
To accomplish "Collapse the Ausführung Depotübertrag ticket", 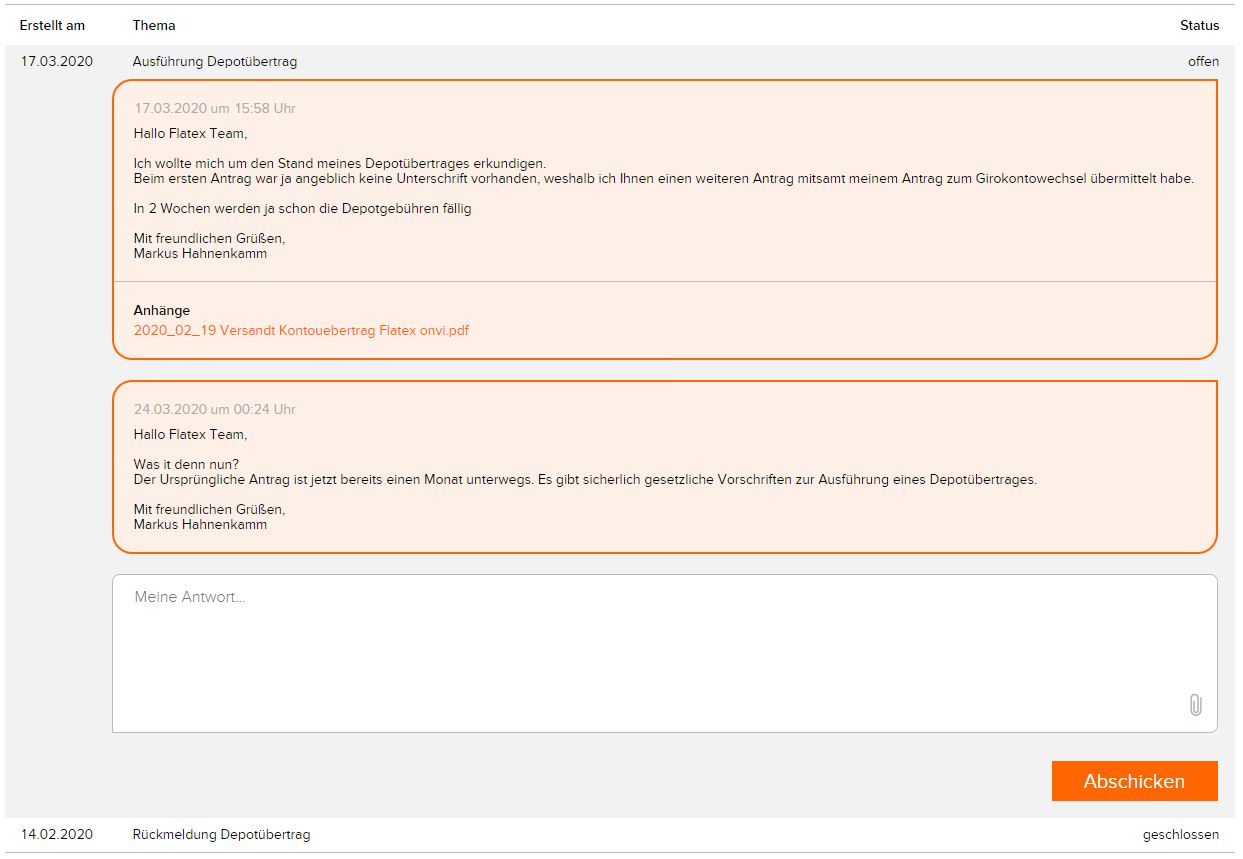I will pyautogui.click(x=214, y=62).
